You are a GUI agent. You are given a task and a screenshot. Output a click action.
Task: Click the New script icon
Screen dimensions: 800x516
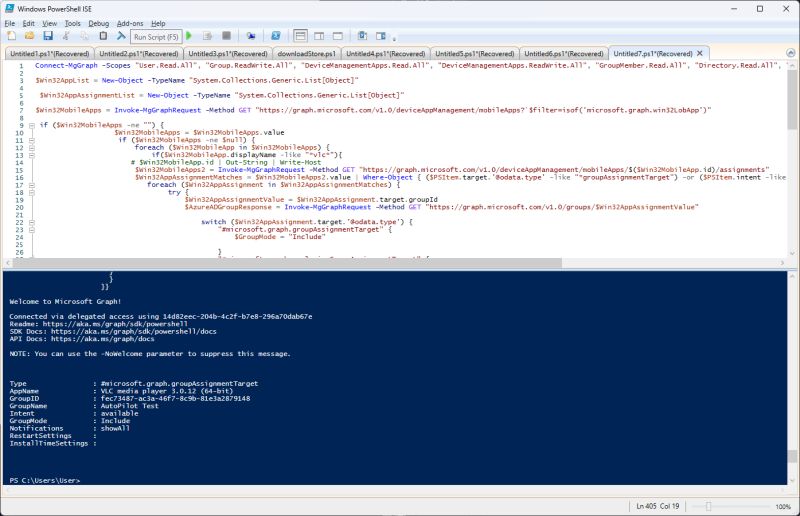pyautogui.click(x=12, y=36)
